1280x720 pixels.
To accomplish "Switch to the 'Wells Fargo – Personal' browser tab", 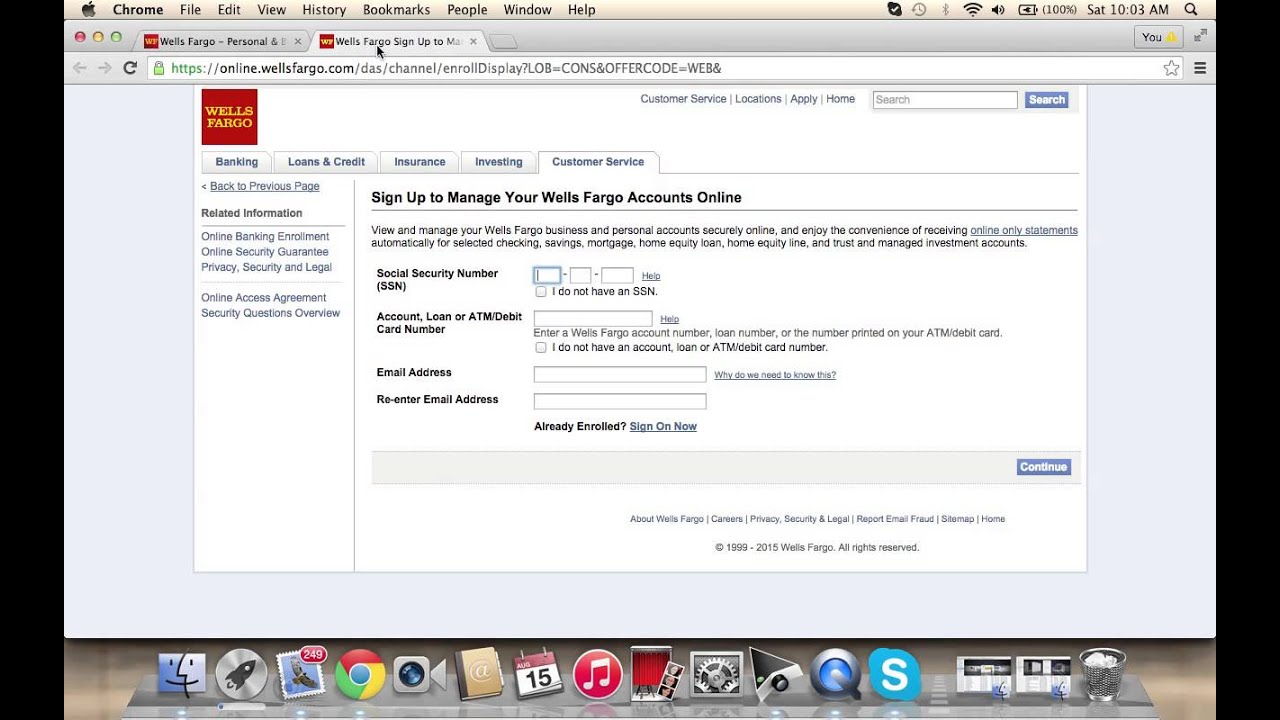I will [215, 41].
